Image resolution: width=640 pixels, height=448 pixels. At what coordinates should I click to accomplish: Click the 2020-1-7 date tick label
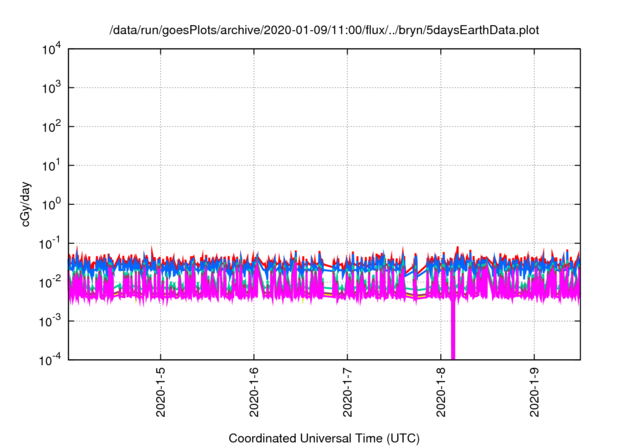(347, 392)
